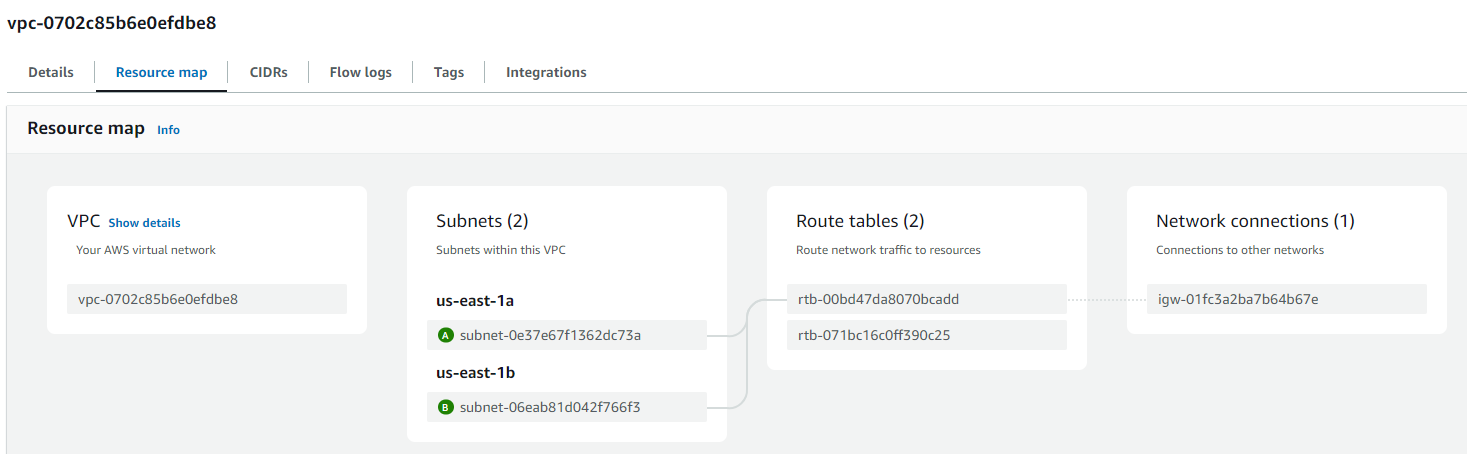Click the Network connections (1) heading
Viewport: 1467px width, 454px height.
click(x=1255, y=221)
